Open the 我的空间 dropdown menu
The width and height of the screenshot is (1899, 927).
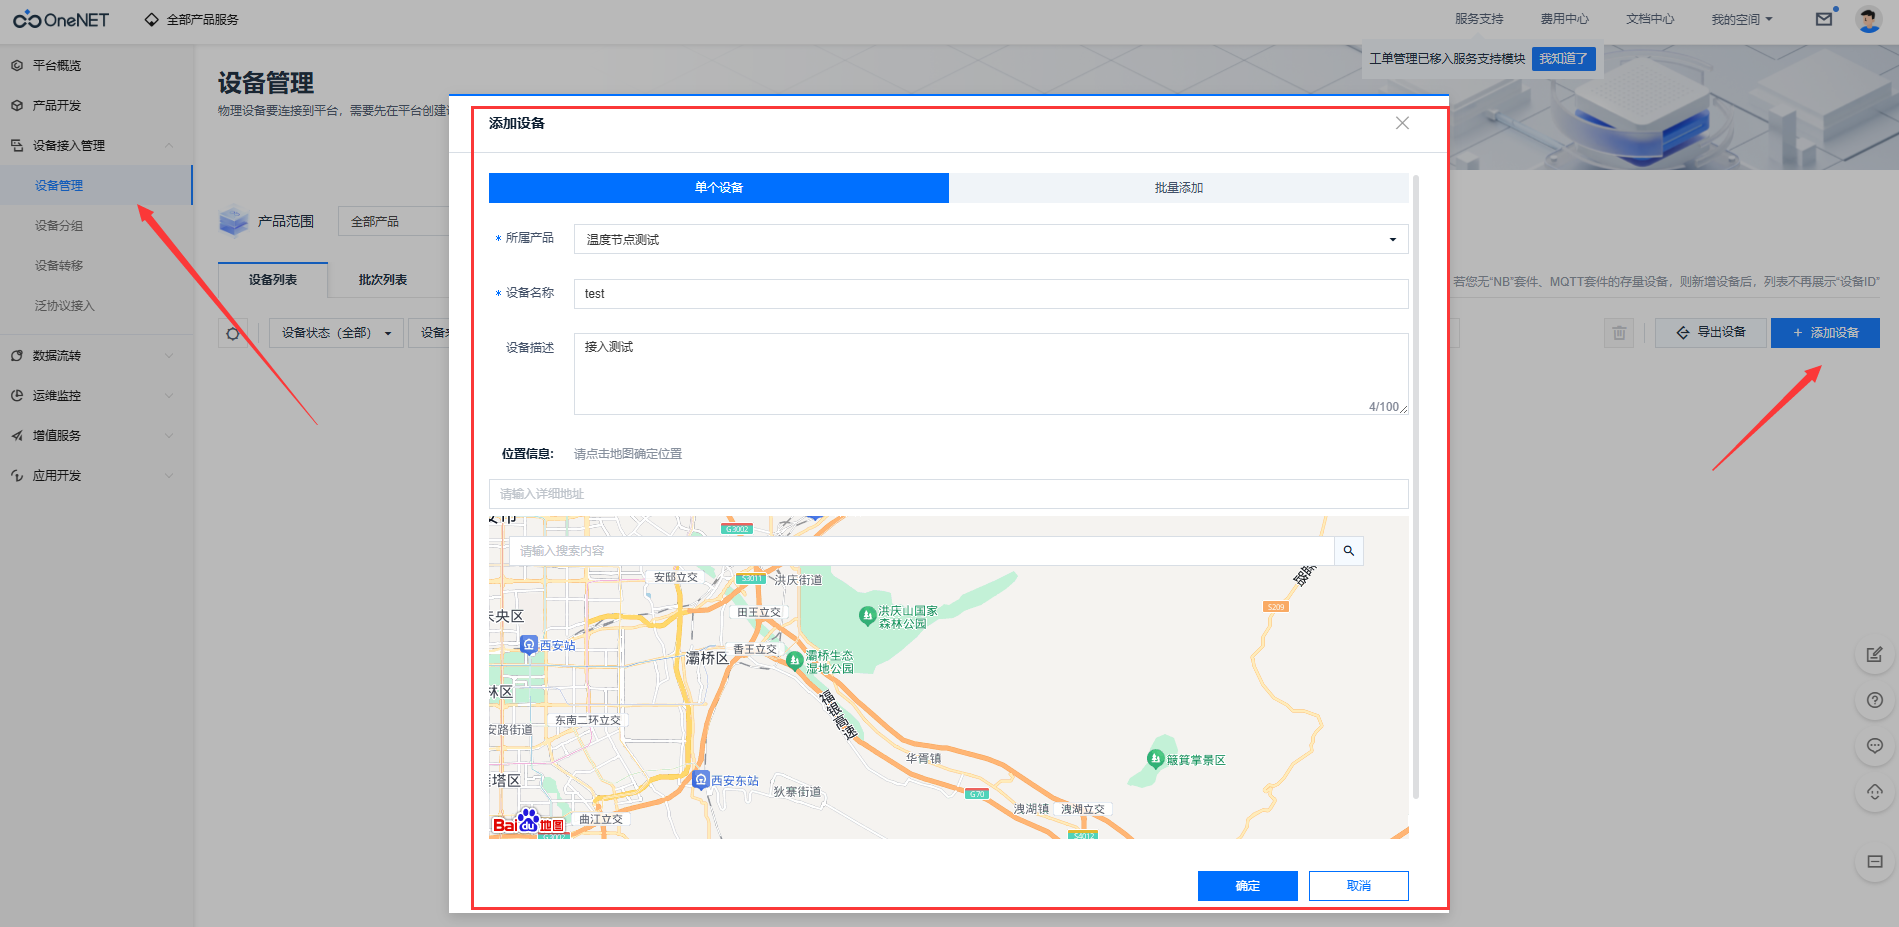(x=1741, y=19)
